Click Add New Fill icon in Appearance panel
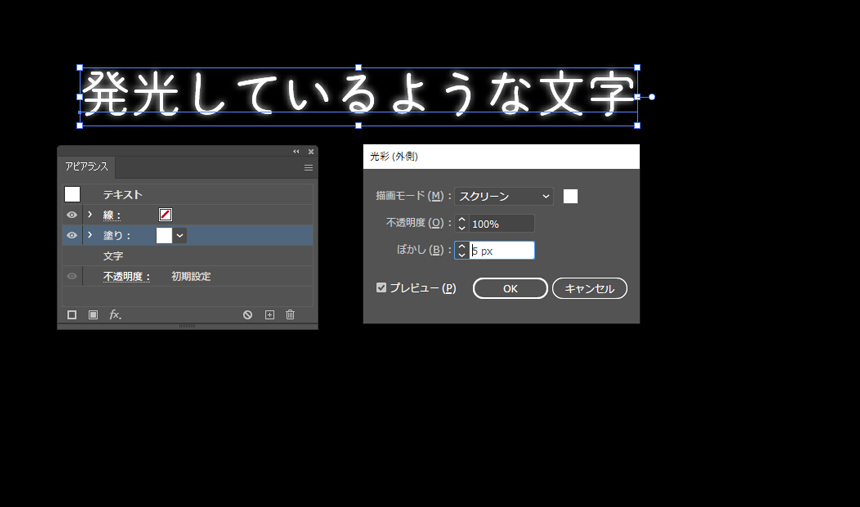Screen dimensions: 860x507 (93, 314)
